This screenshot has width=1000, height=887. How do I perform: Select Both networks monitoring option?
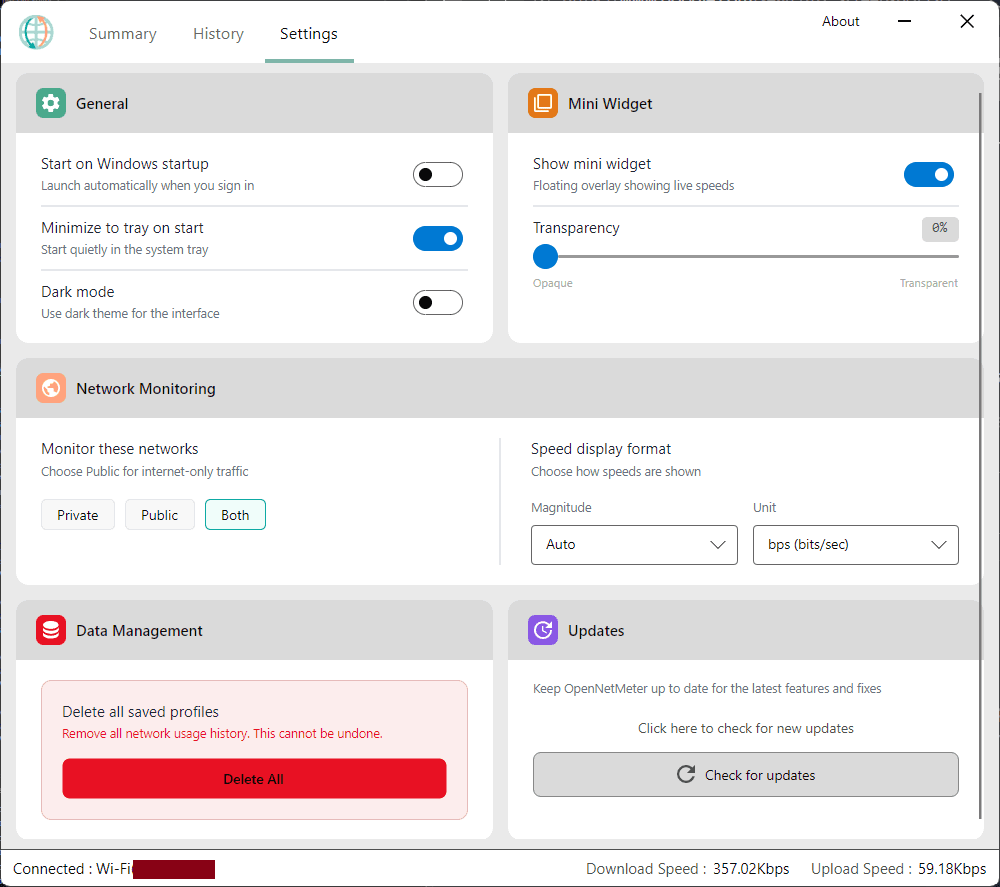point(235,515)
